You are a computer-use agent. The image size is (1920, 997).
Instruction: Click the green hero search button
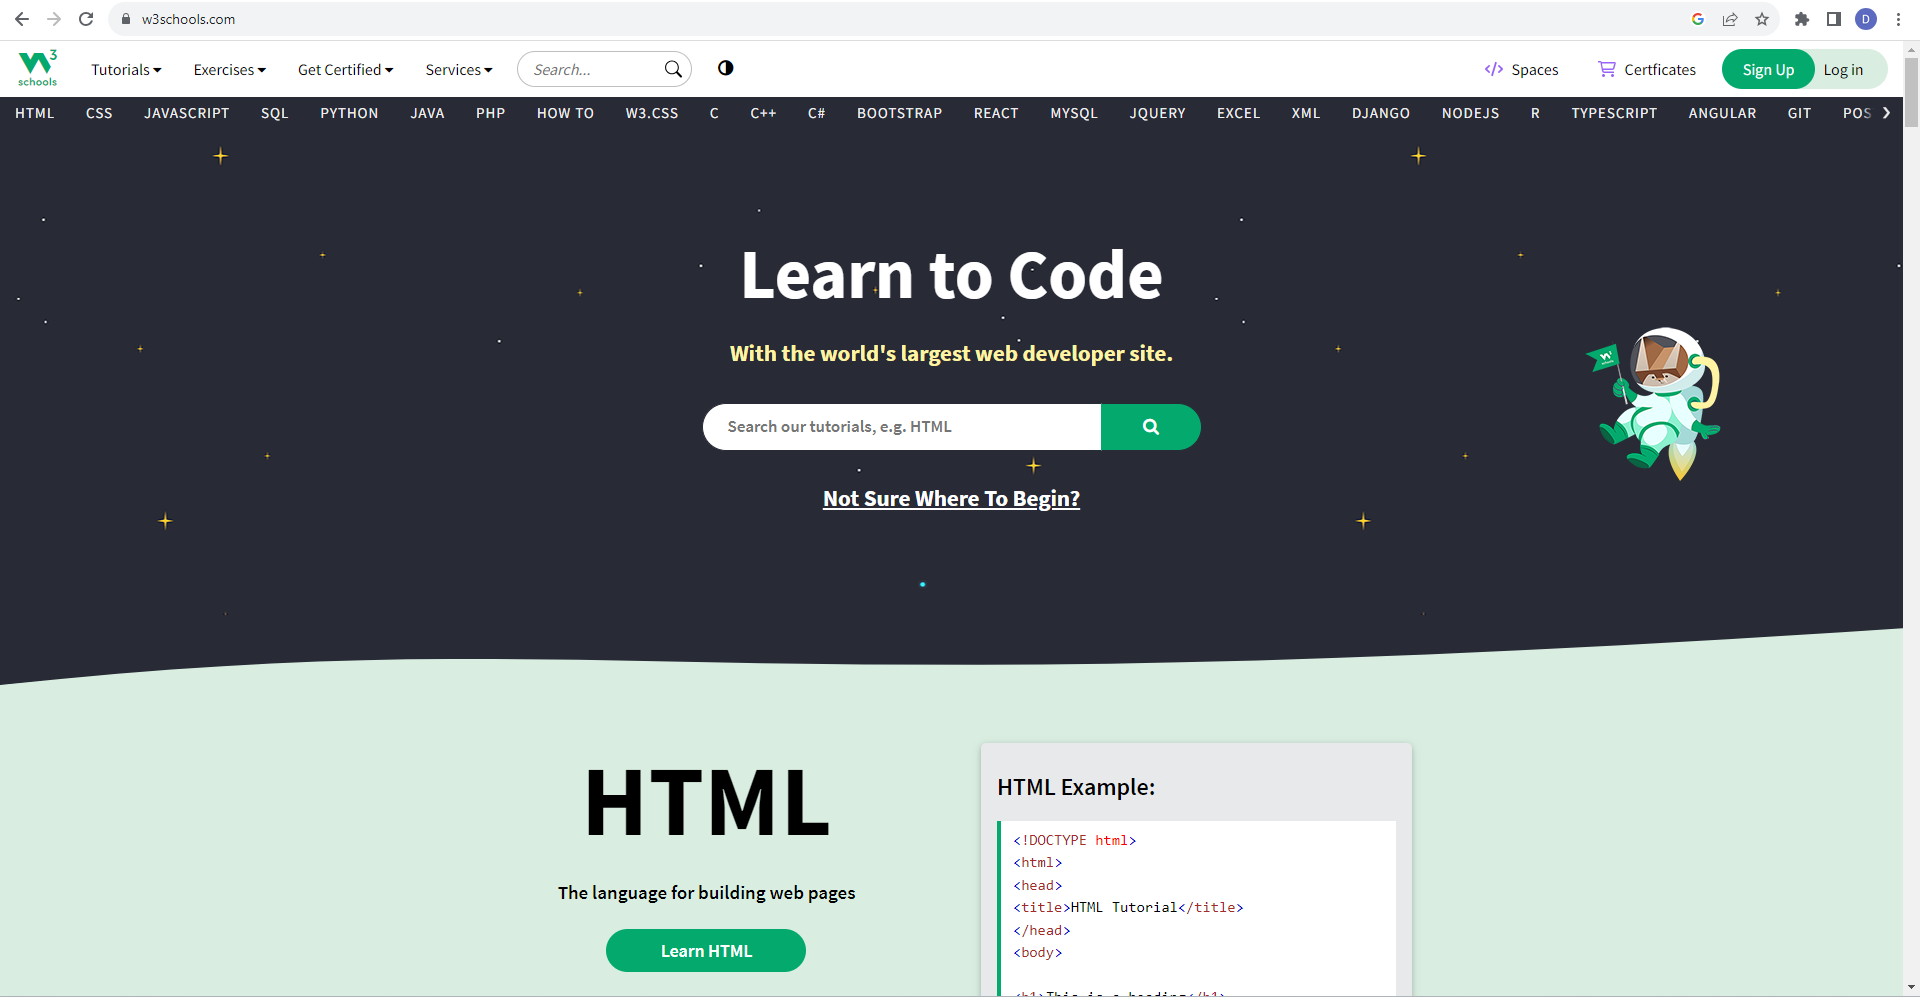point(1151,427)
